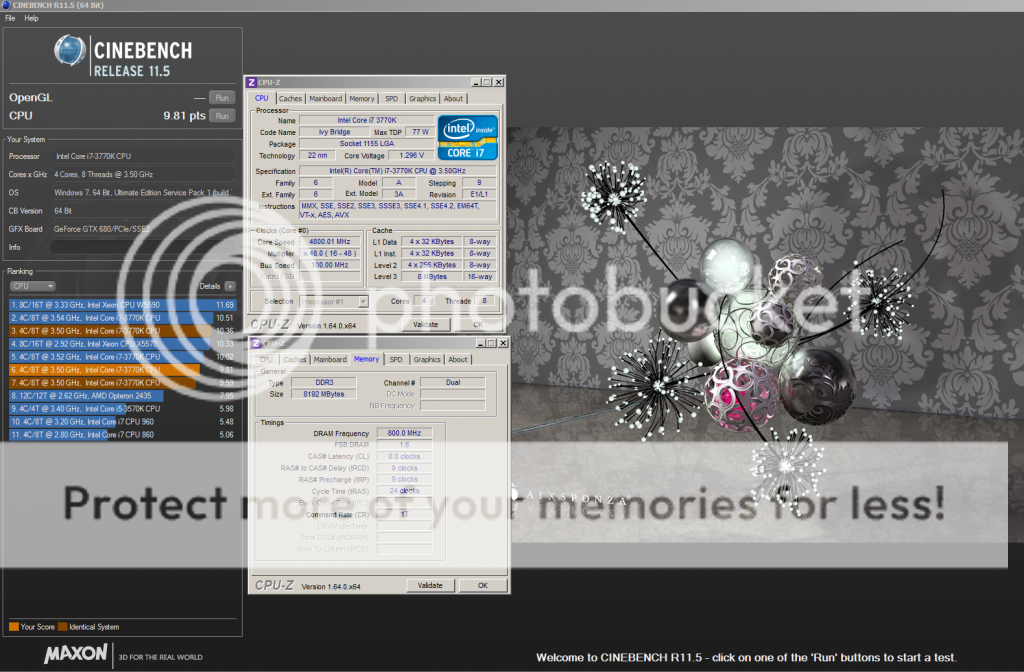Click the Cinebench globe logo icon
This screenshot has width=1024, height=672.
(70, 52)
